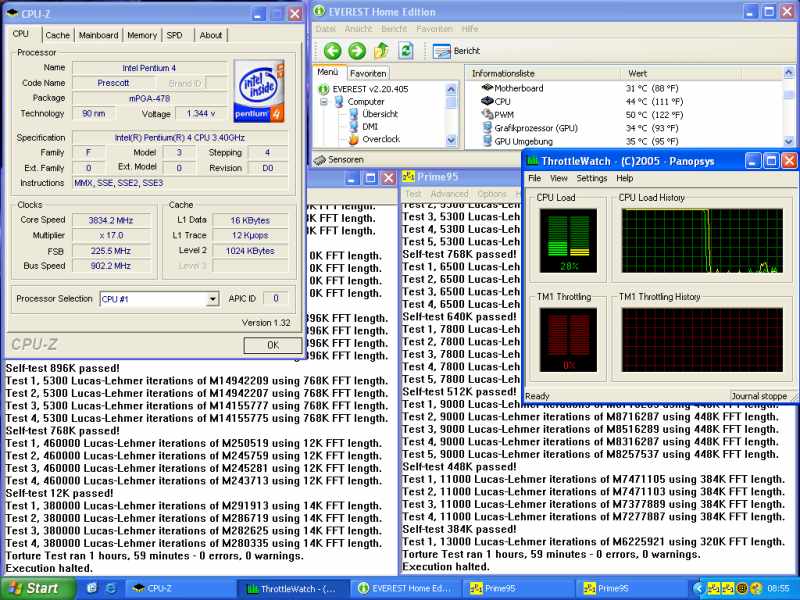Switch to the Cache tab in CPU-Z
800x600 pixels.
point(57,35)
